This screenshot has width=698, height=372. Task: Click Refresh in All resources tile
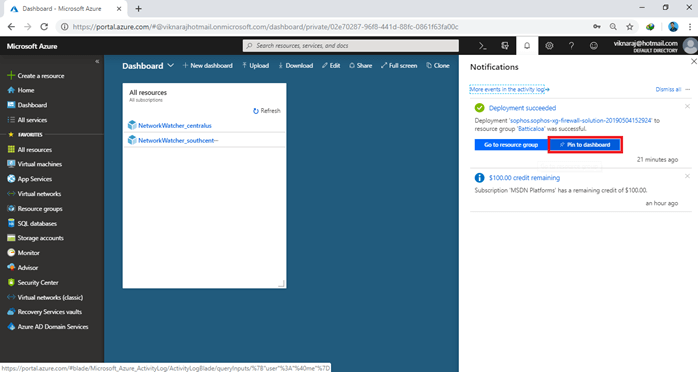pyautogui.click(x=267, y=111)
